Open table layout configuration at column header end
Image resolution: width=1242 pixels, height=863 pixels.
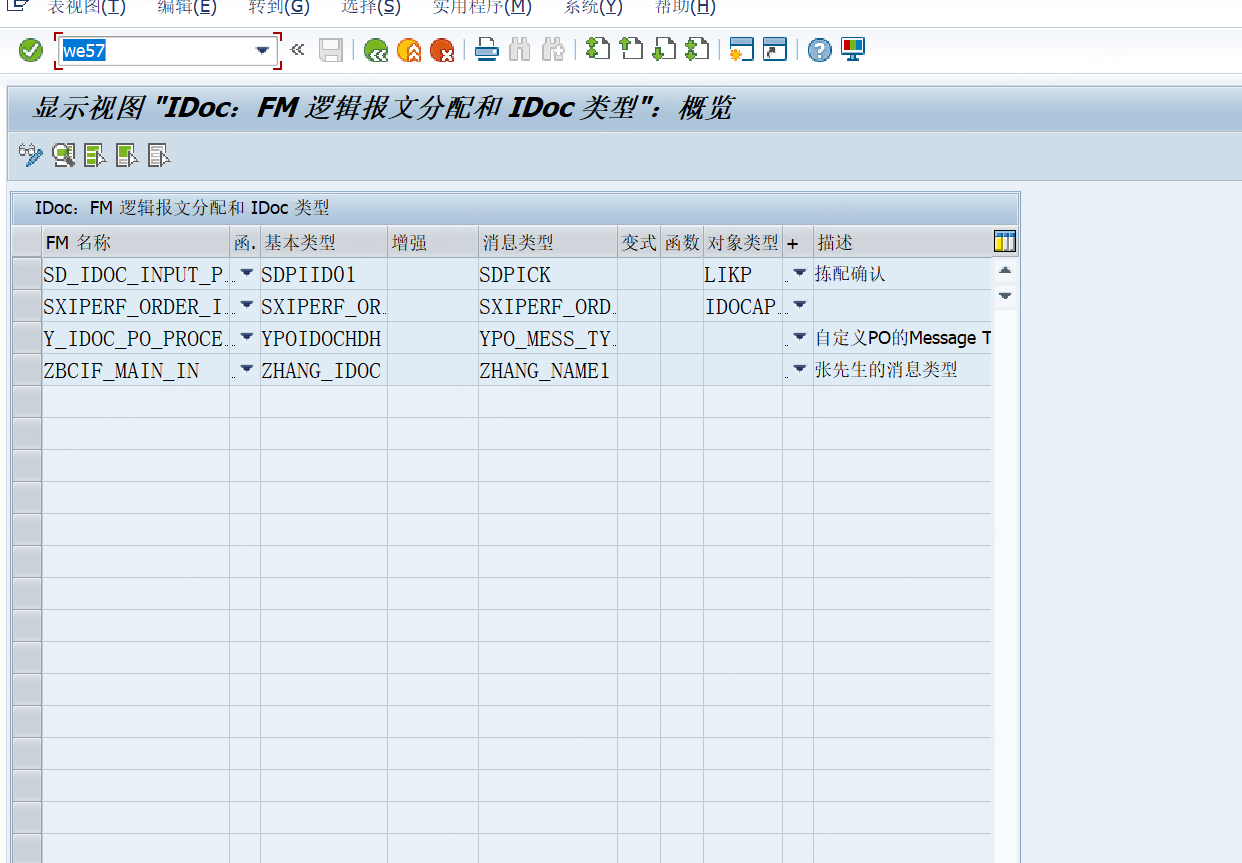pos(1005,241)
